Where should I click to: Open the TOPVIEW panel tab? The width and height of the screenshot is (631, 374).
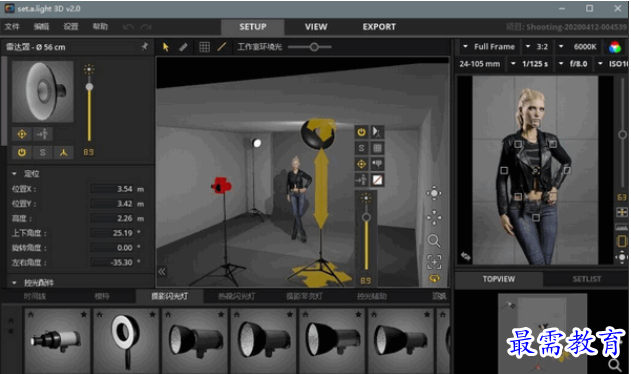pos(499,279)
